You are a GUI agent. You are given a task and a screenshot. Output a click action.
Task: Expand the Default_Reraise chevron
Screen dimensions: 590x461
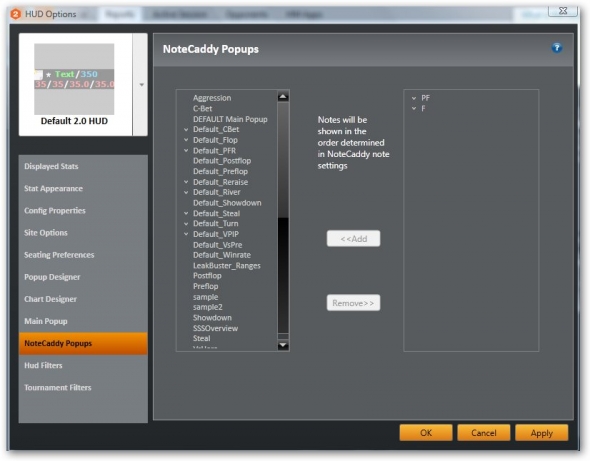coord(186,182)
